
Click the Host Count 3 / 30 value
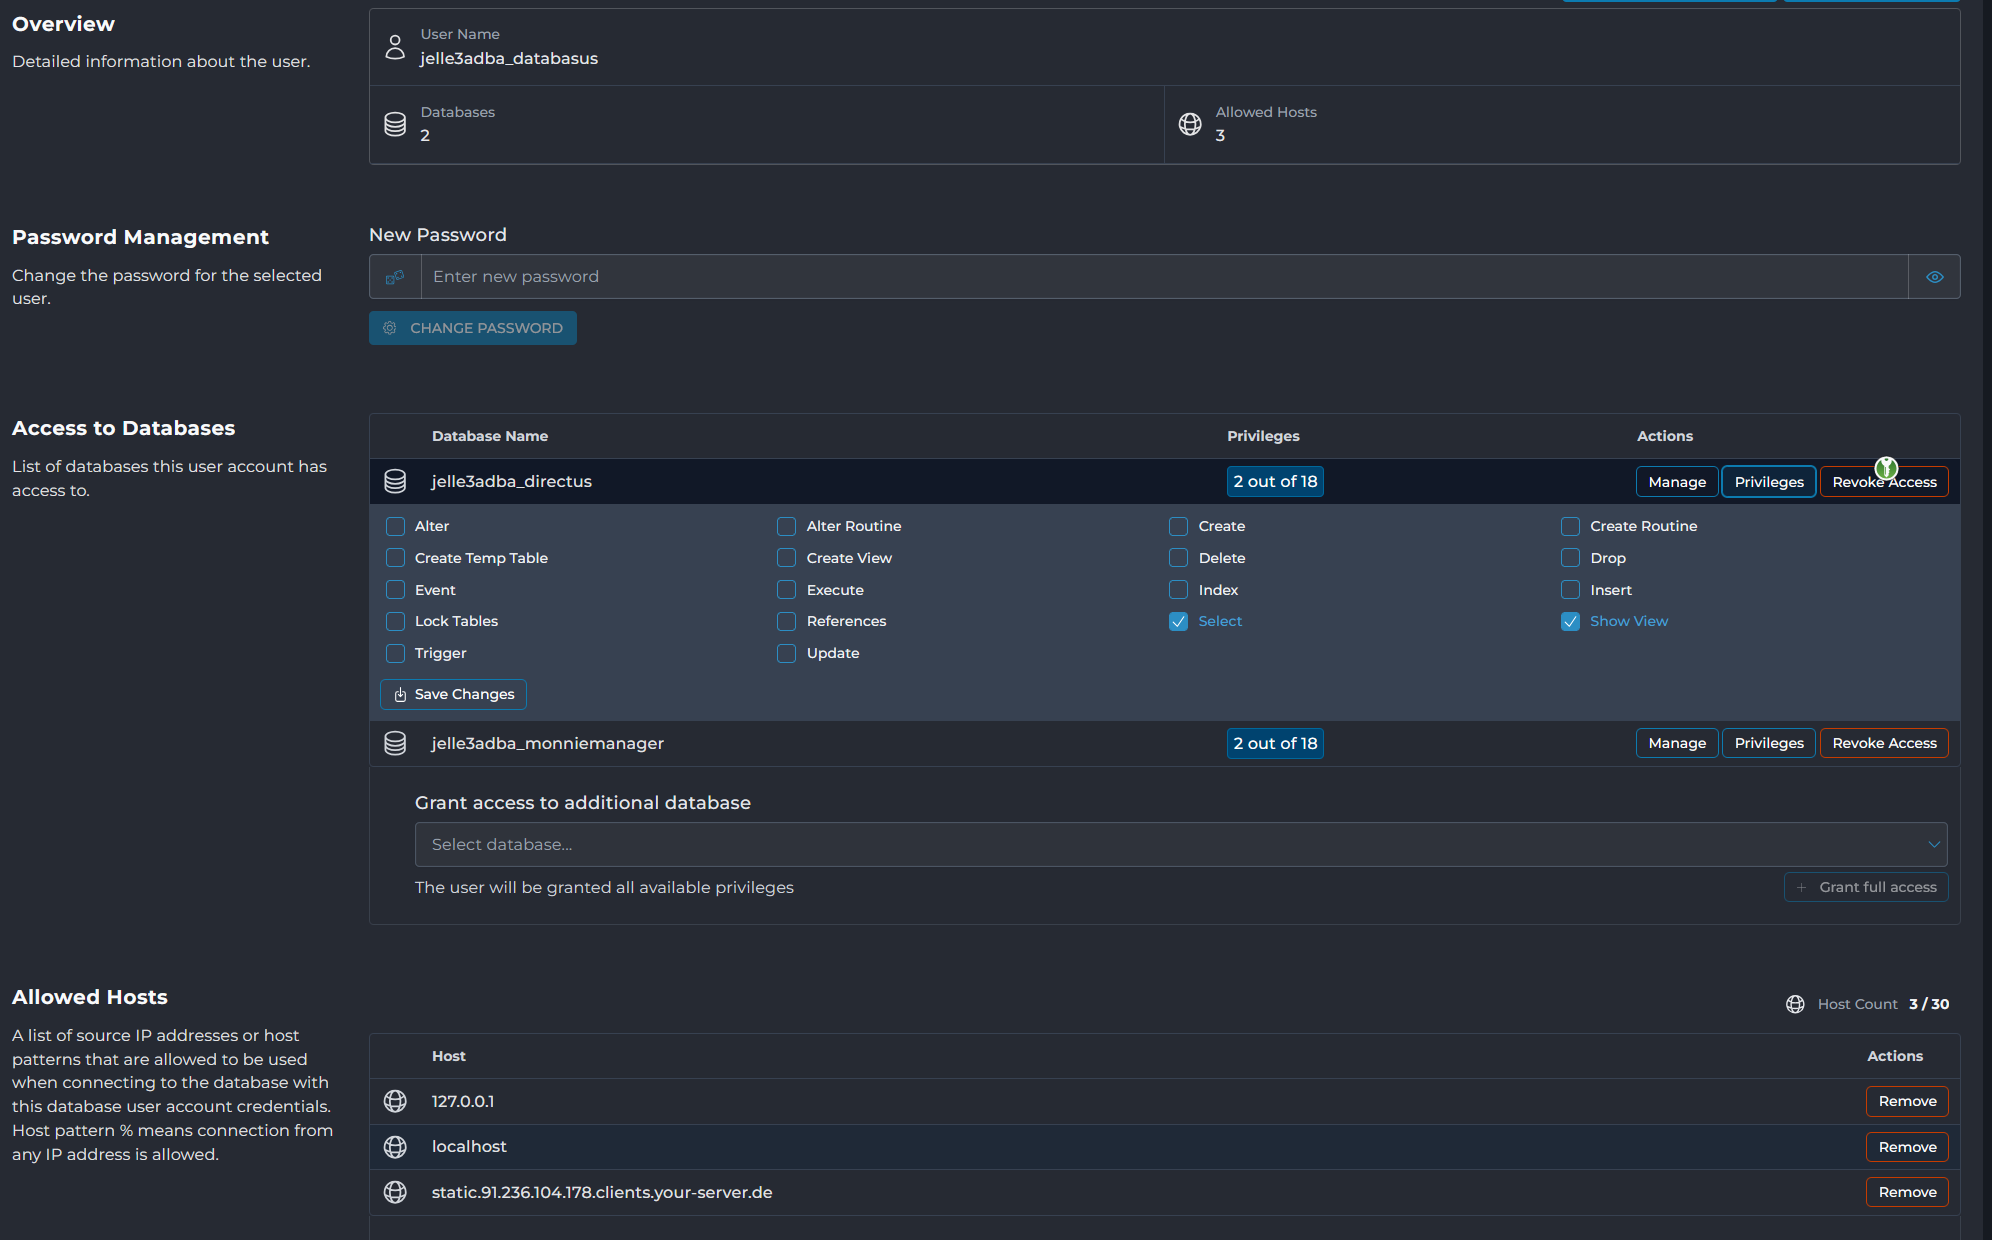1929,1004
